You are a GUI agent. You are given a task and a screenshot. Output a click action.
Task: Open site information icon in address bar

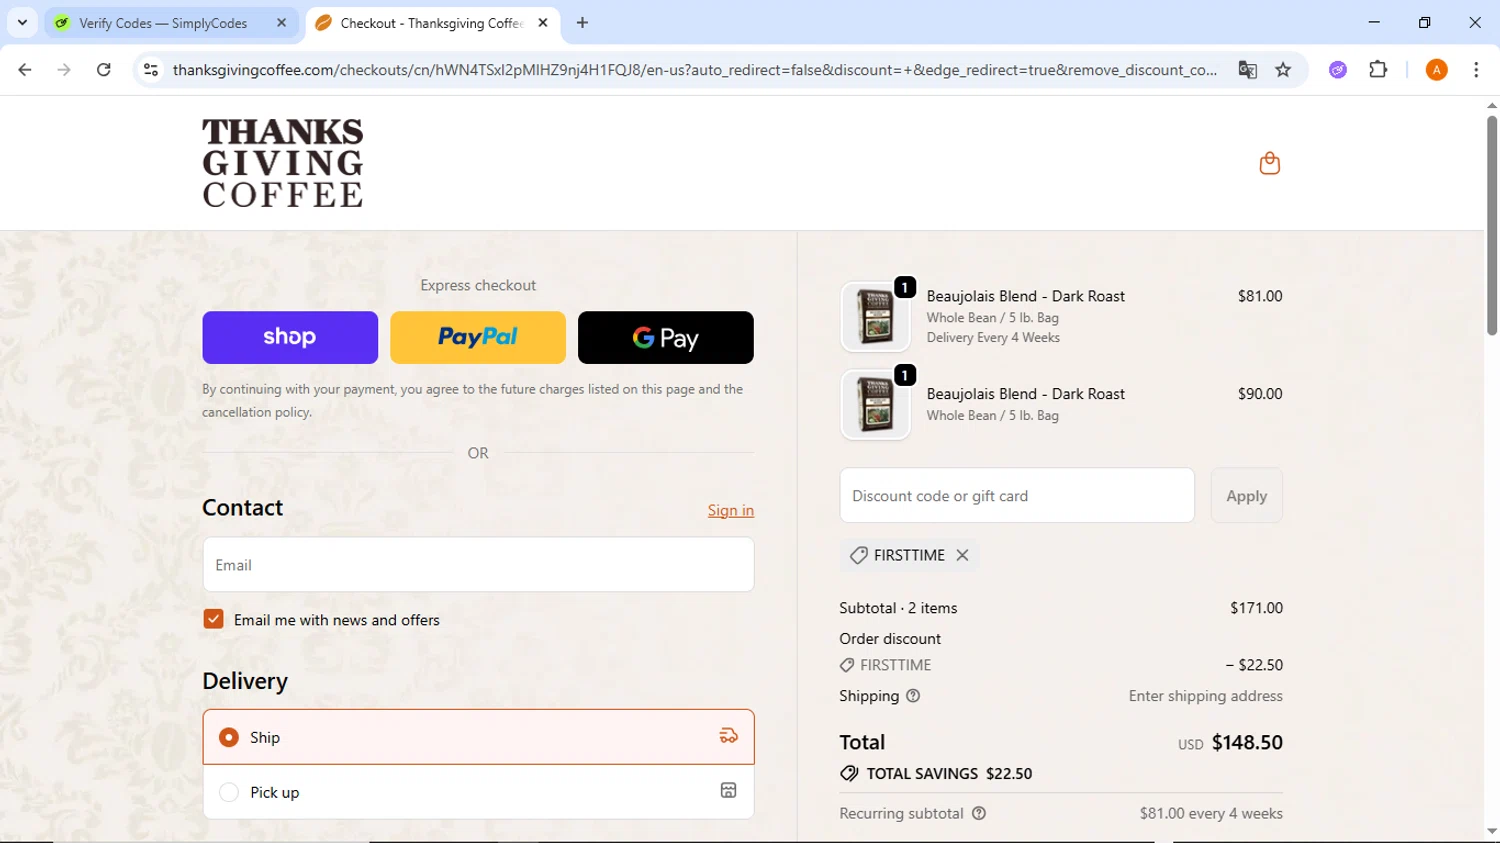pyautogui.click(x=151, y=70)
